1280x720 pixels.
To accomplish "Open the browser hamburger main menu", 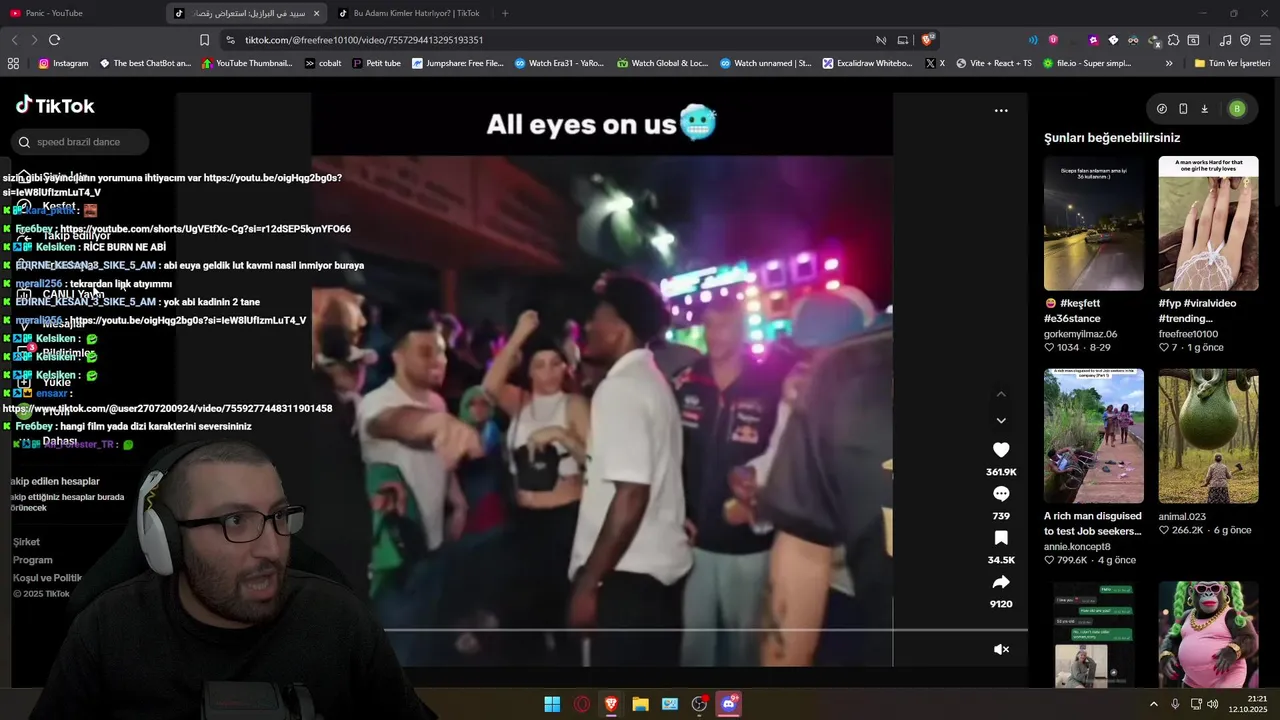I will 1265,40.
